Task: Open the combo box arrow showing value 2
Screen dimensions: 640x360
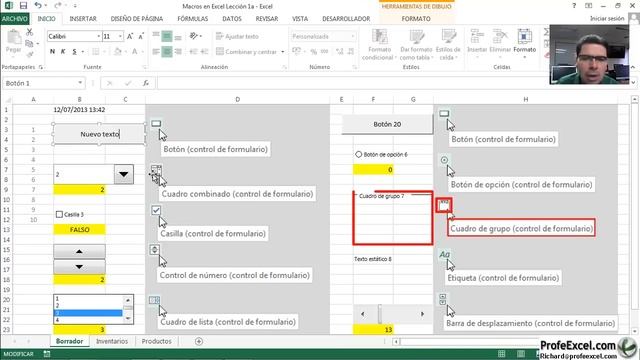Action: pyautogui.click(x=124, y=174)
